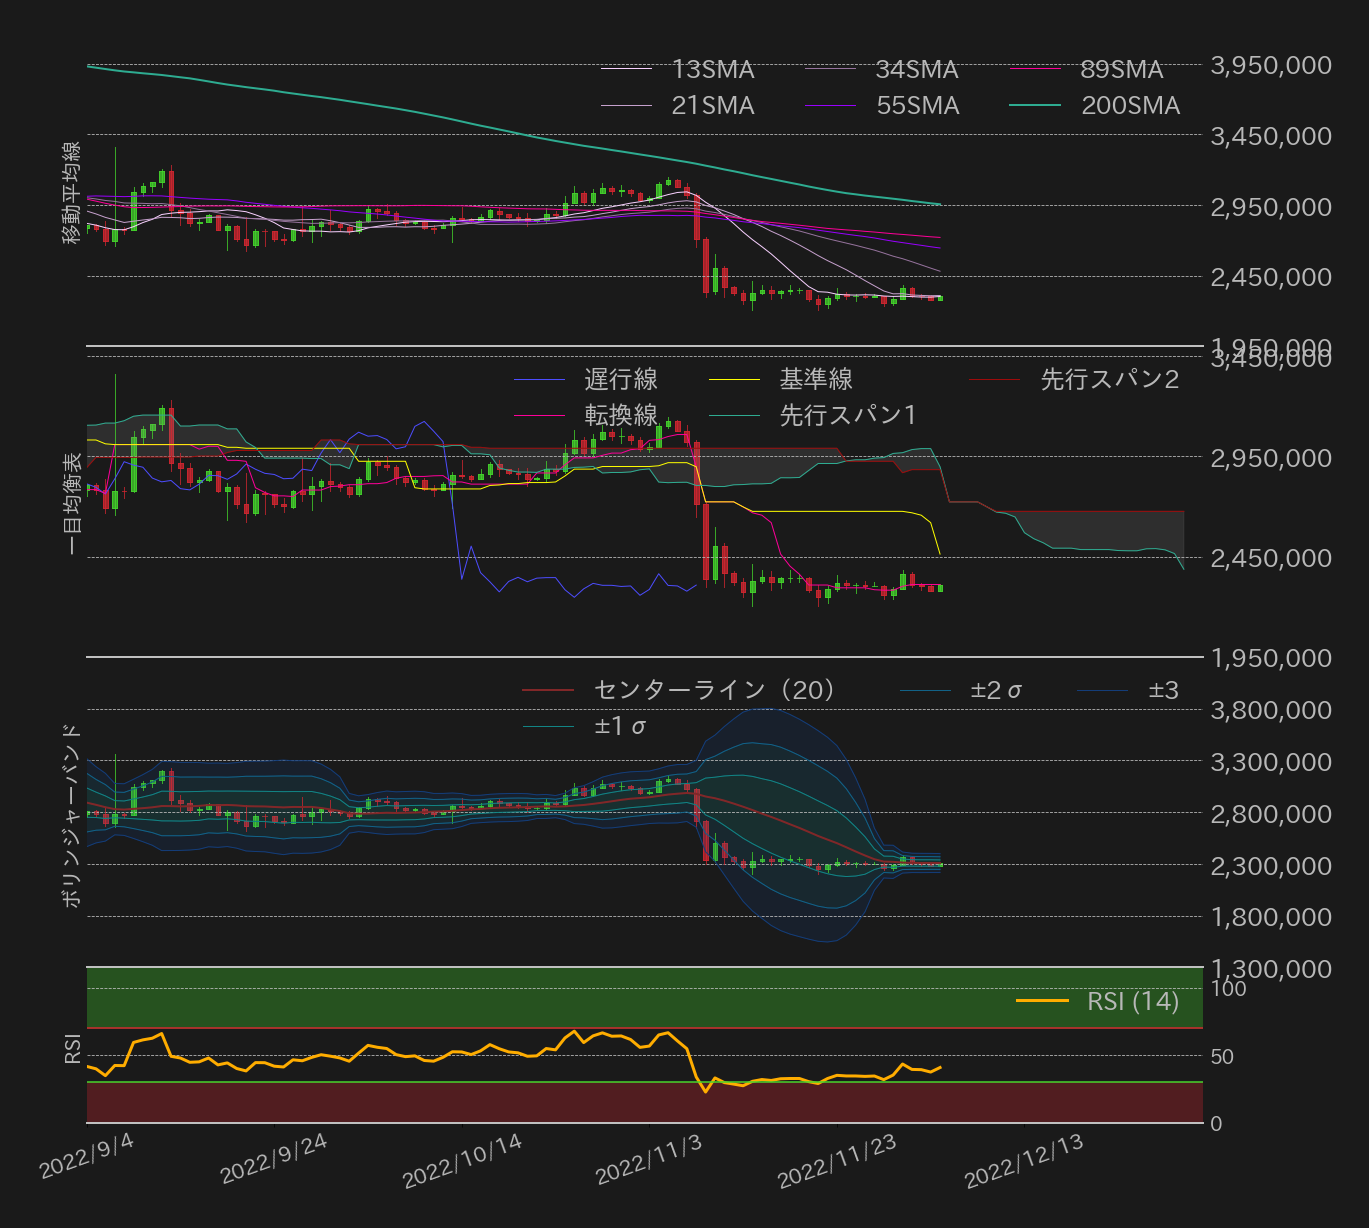Click the 2022/9/24 date label
1369x1228 pixels.
click(x=274, y=1158)
